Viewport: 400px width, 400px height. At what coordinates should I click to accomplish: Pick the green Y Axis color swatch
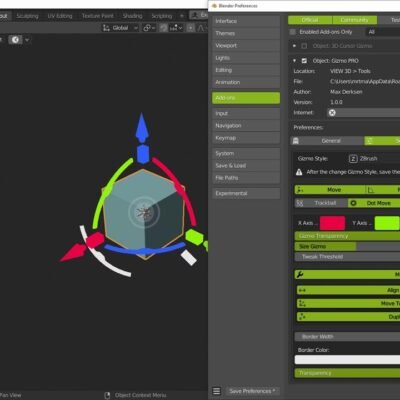(x=387, y=223)
